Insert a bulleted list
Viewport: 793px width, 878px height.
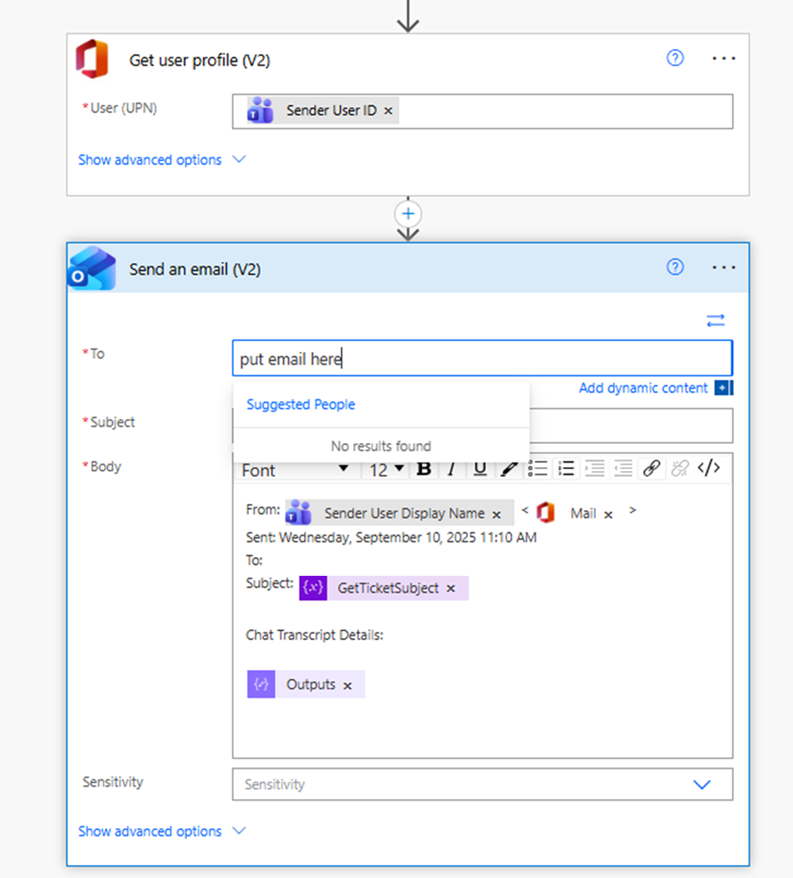pos(538,468)
